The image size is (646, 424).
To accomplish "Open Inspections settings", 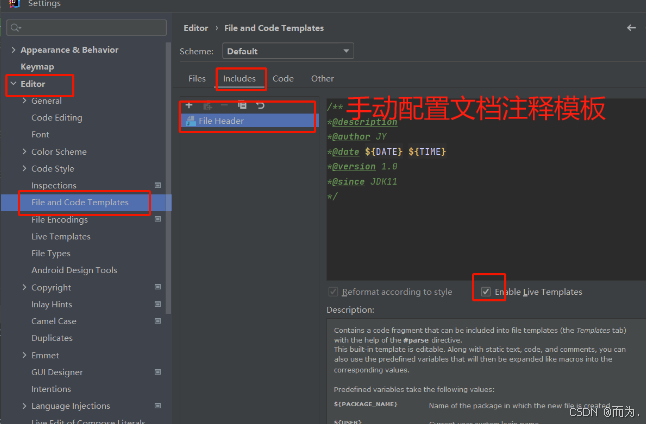I will (54, 185).
